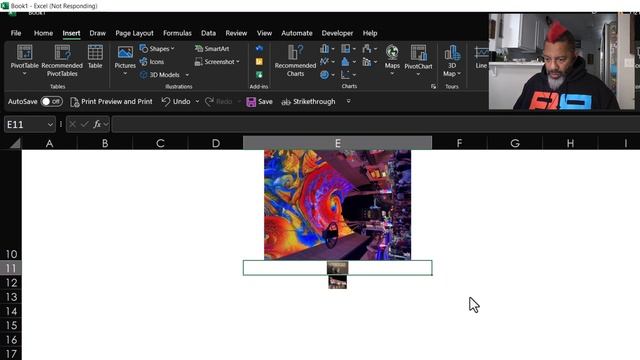The width and height of the screenshot is (640, 360).
Task: Apply Strikethrough formatting
Action: pos(308,102)
